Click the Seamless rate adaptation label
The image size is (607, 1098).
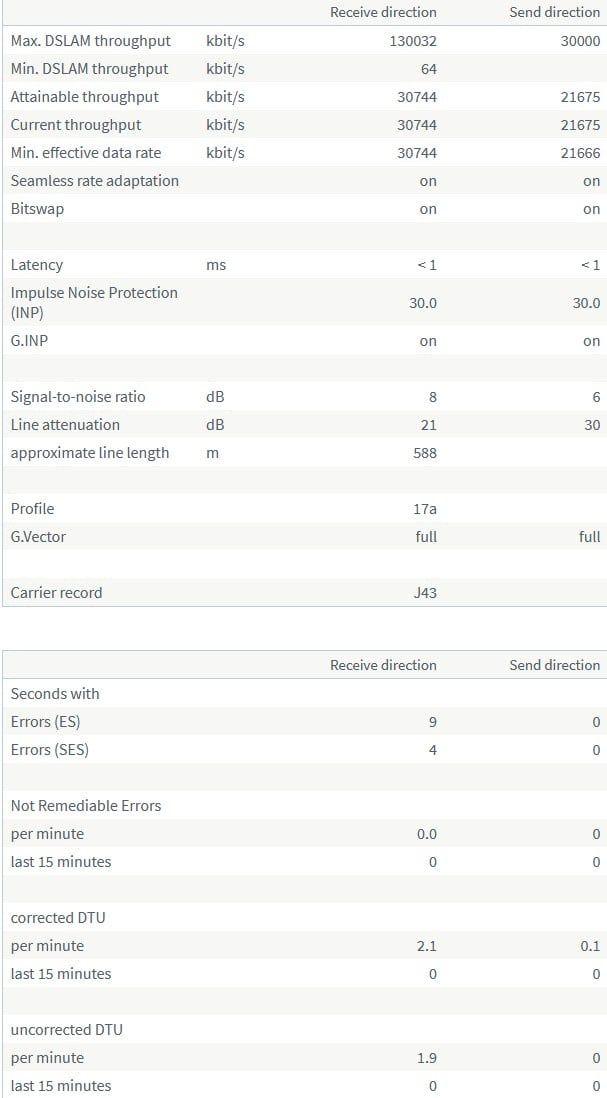(95, 181)
